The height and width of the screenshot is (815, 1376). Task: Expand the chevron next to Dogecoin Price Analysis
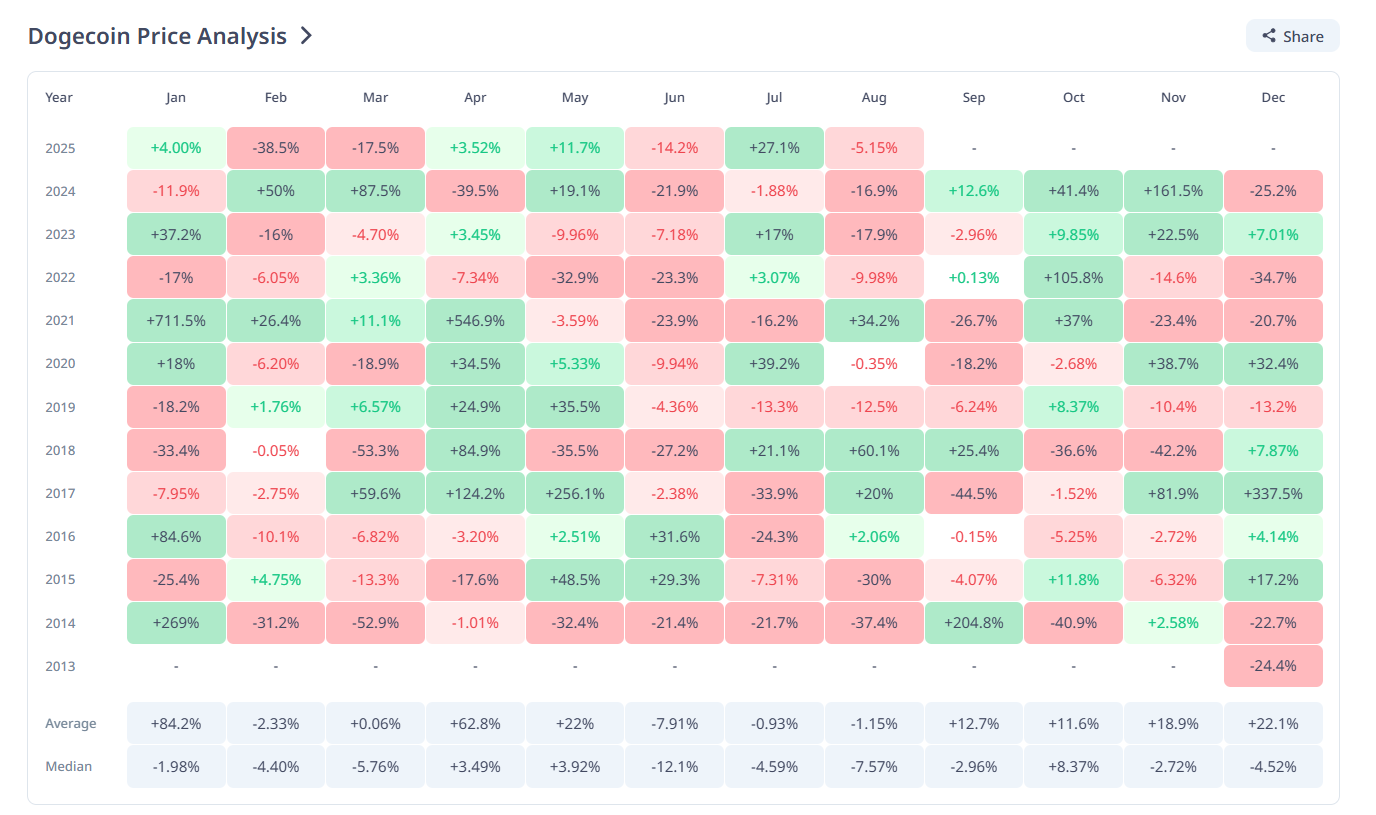[307, 36]
